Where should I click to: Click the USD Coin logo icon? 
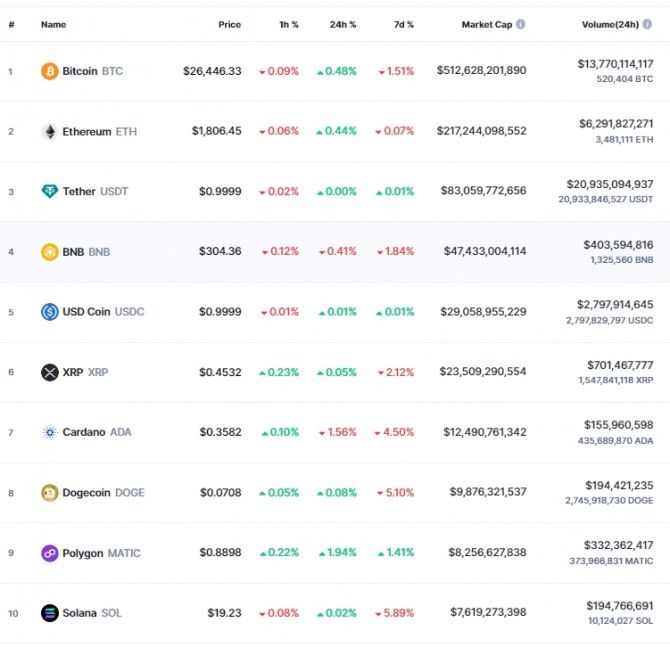tap(49, 312)
